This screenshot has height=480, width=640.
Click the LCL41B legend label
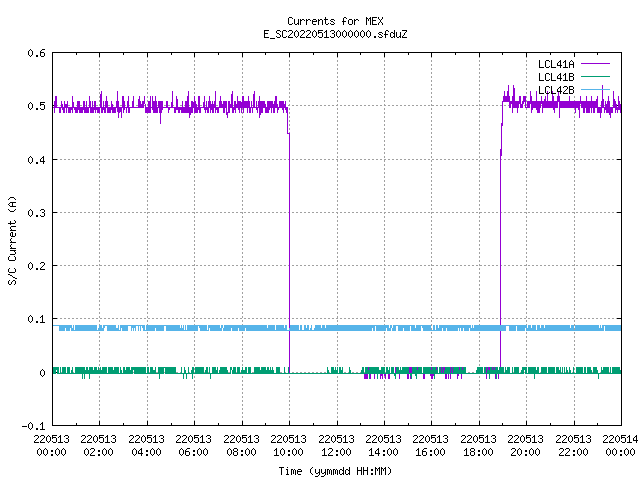coord(556,77)
